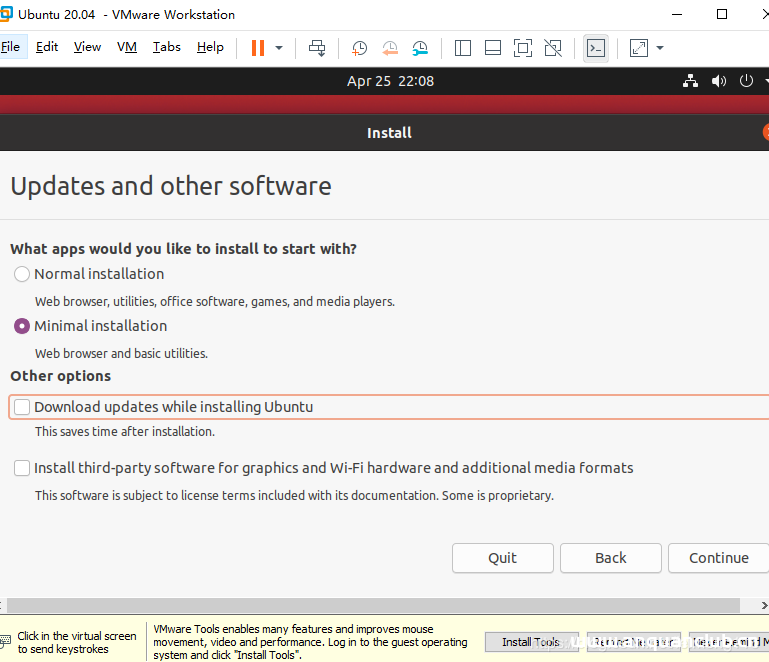Enable Download updates while installing Ubuntu
The width and height of the screenshot is (769, 662).
(22, 407)
